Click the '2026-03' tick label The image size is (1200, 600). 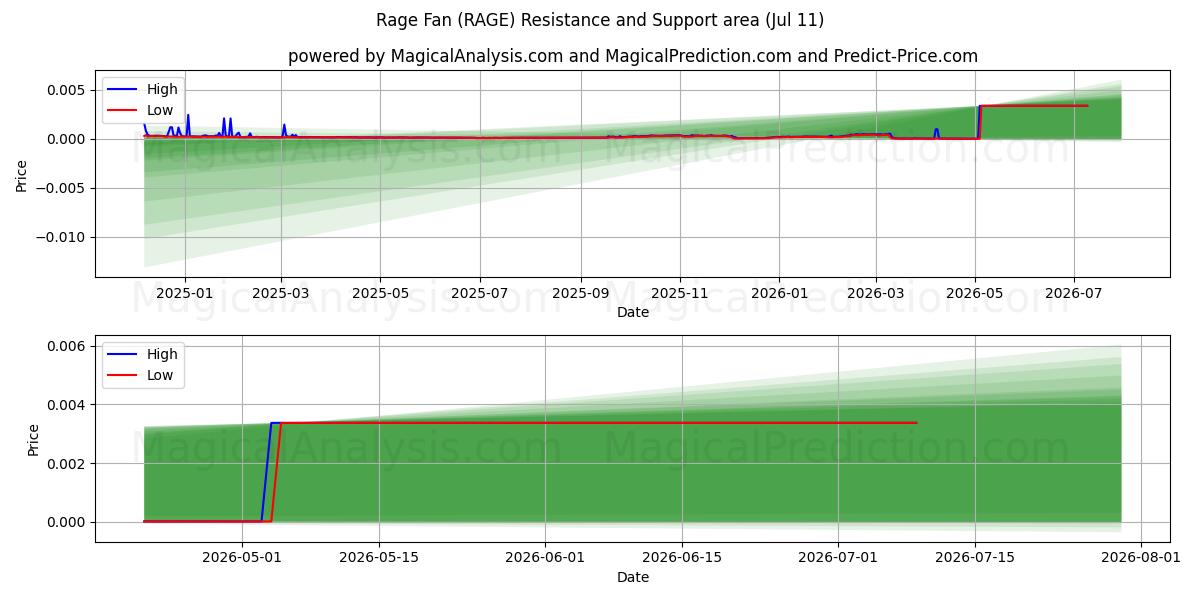pyautogui.click(x=876, y=294)
